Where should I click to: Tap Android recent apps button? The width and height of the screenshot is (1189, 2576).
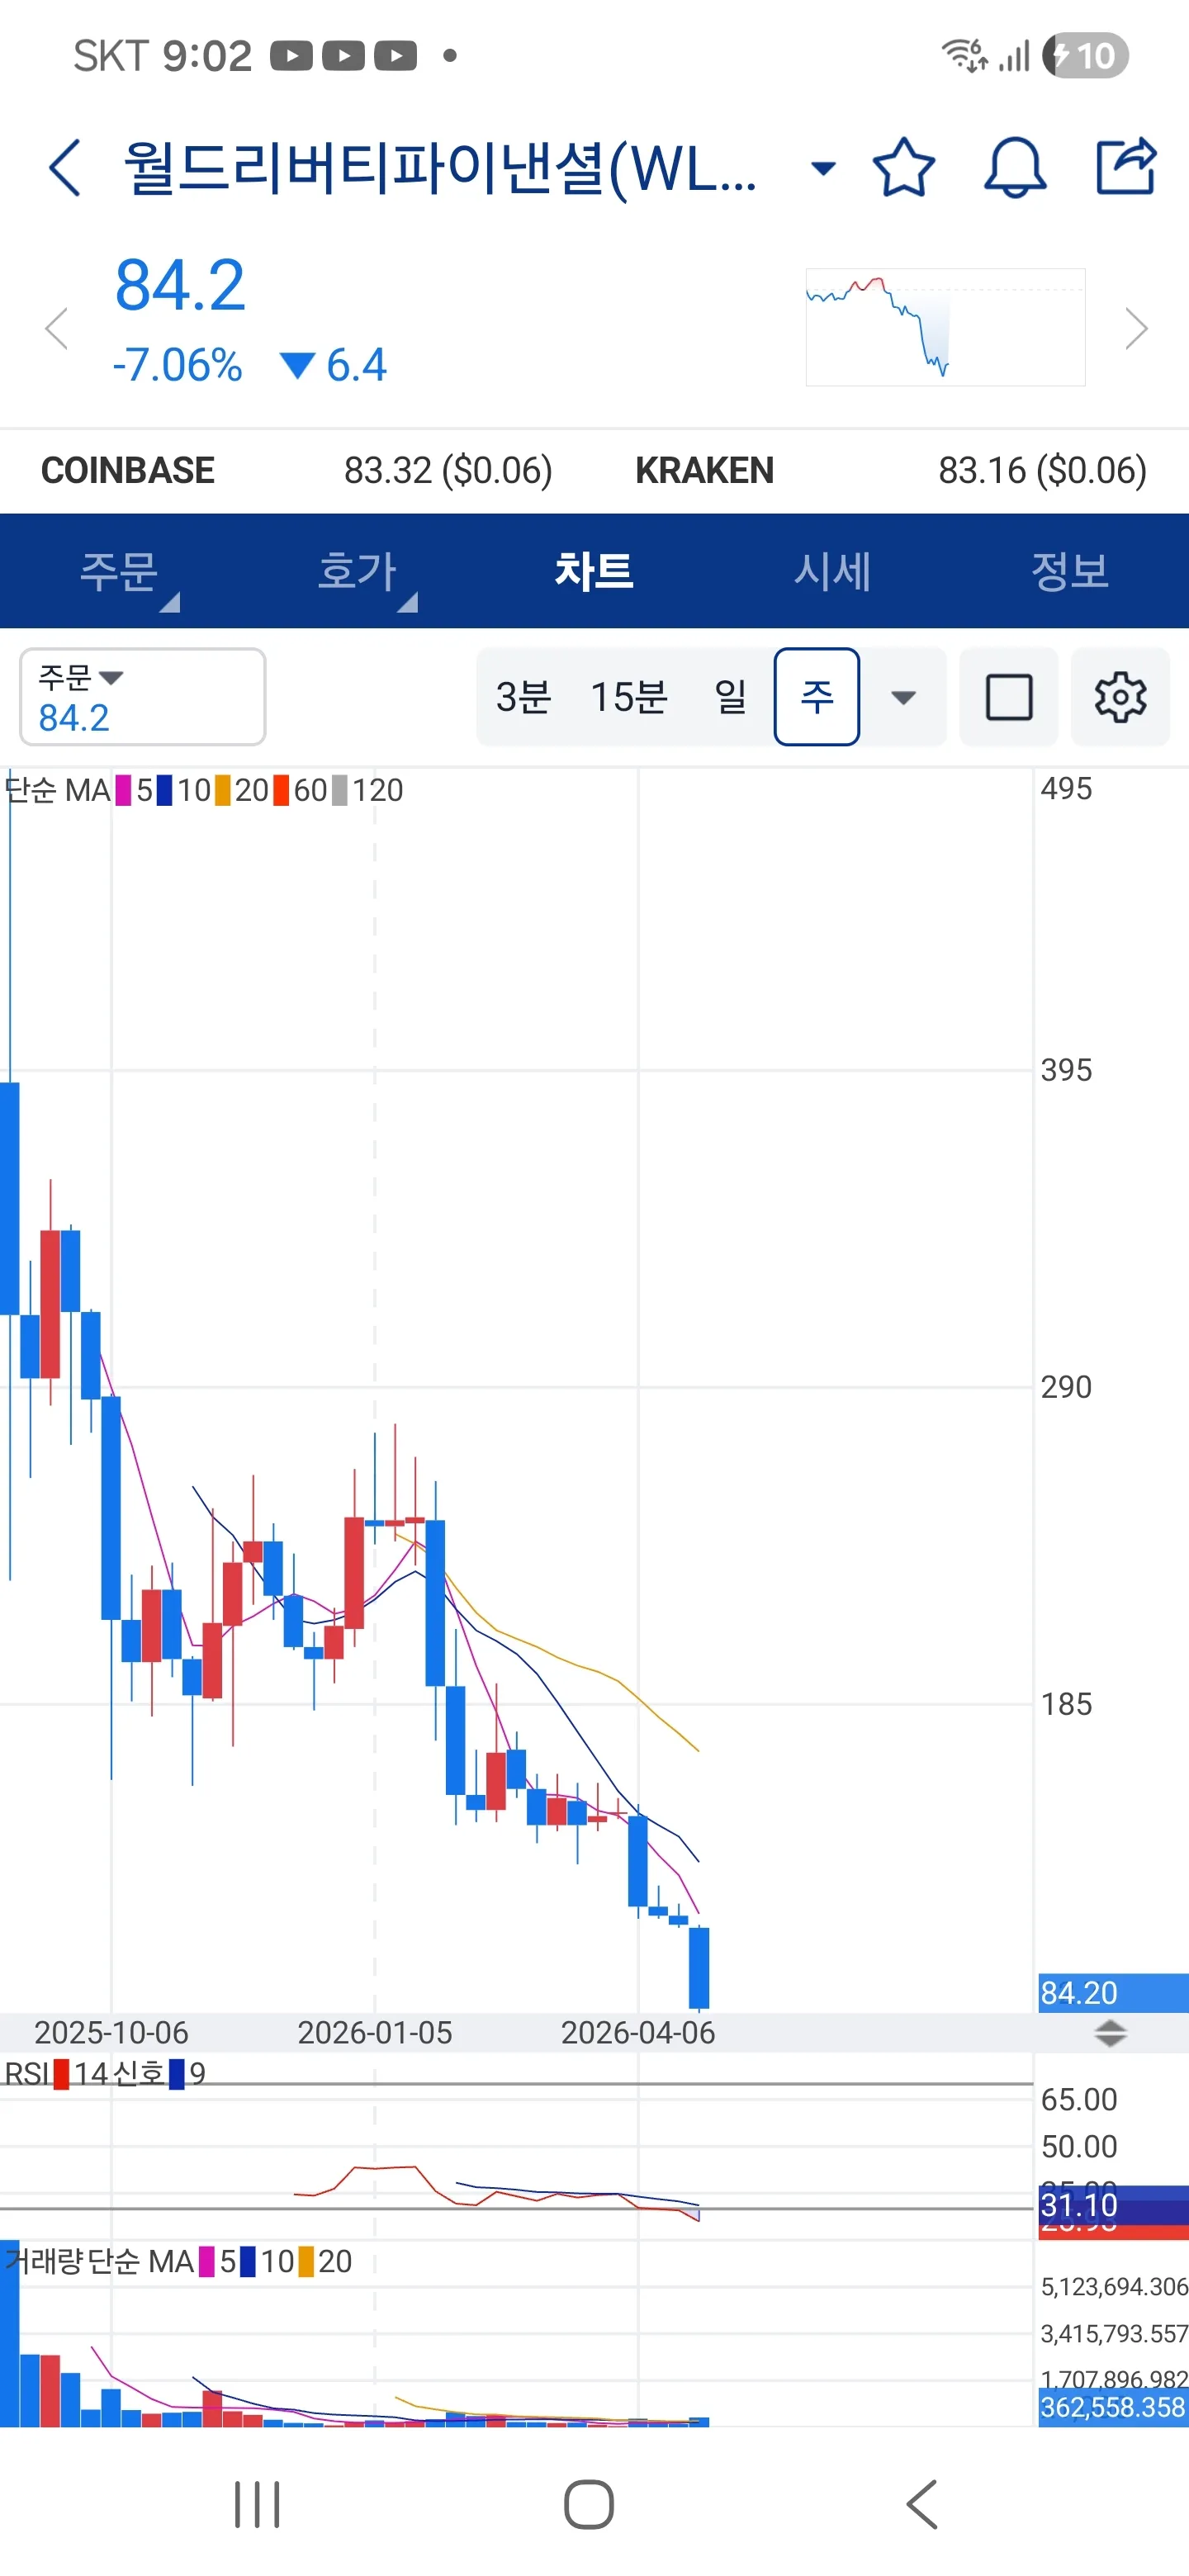(257, 2504)
